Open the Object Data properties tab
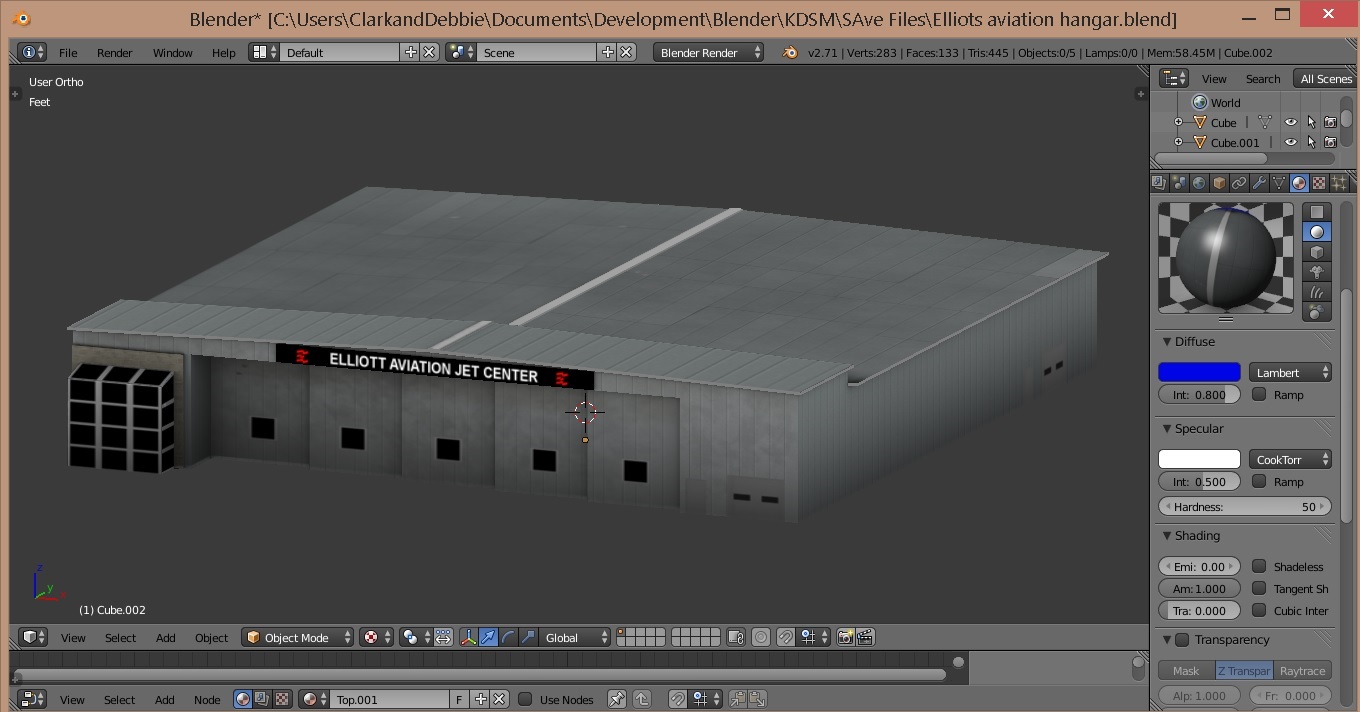This screenshot has width=1360, height=712. coord(1277,183)
